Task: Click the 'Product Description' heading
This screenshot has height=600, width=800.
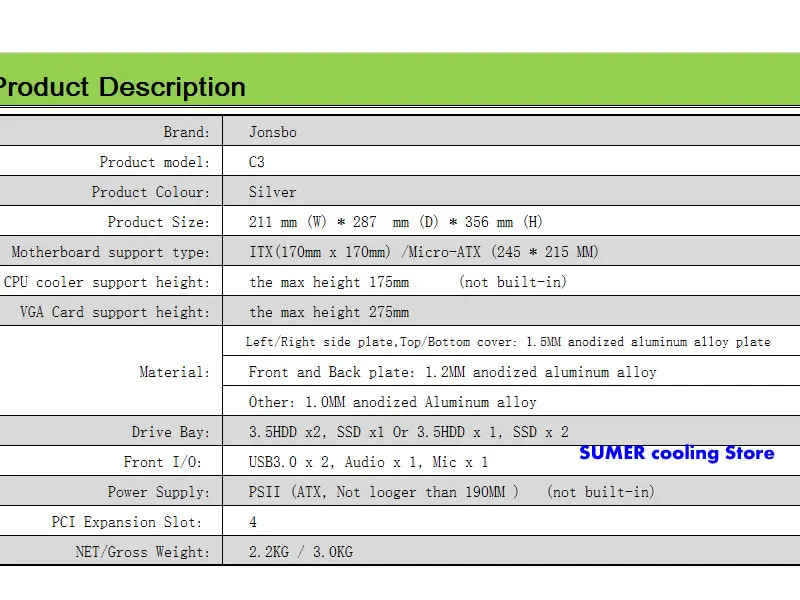Action: (x=122, y=87)
